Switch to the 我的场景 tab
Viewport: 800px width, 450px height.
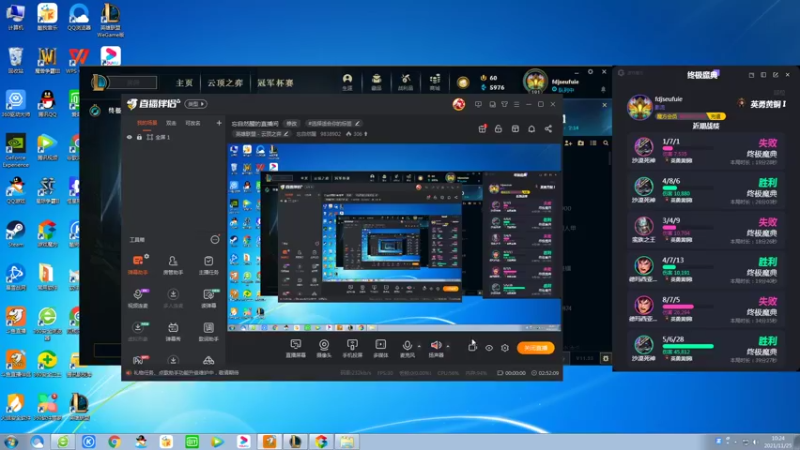tap(147, 123)
